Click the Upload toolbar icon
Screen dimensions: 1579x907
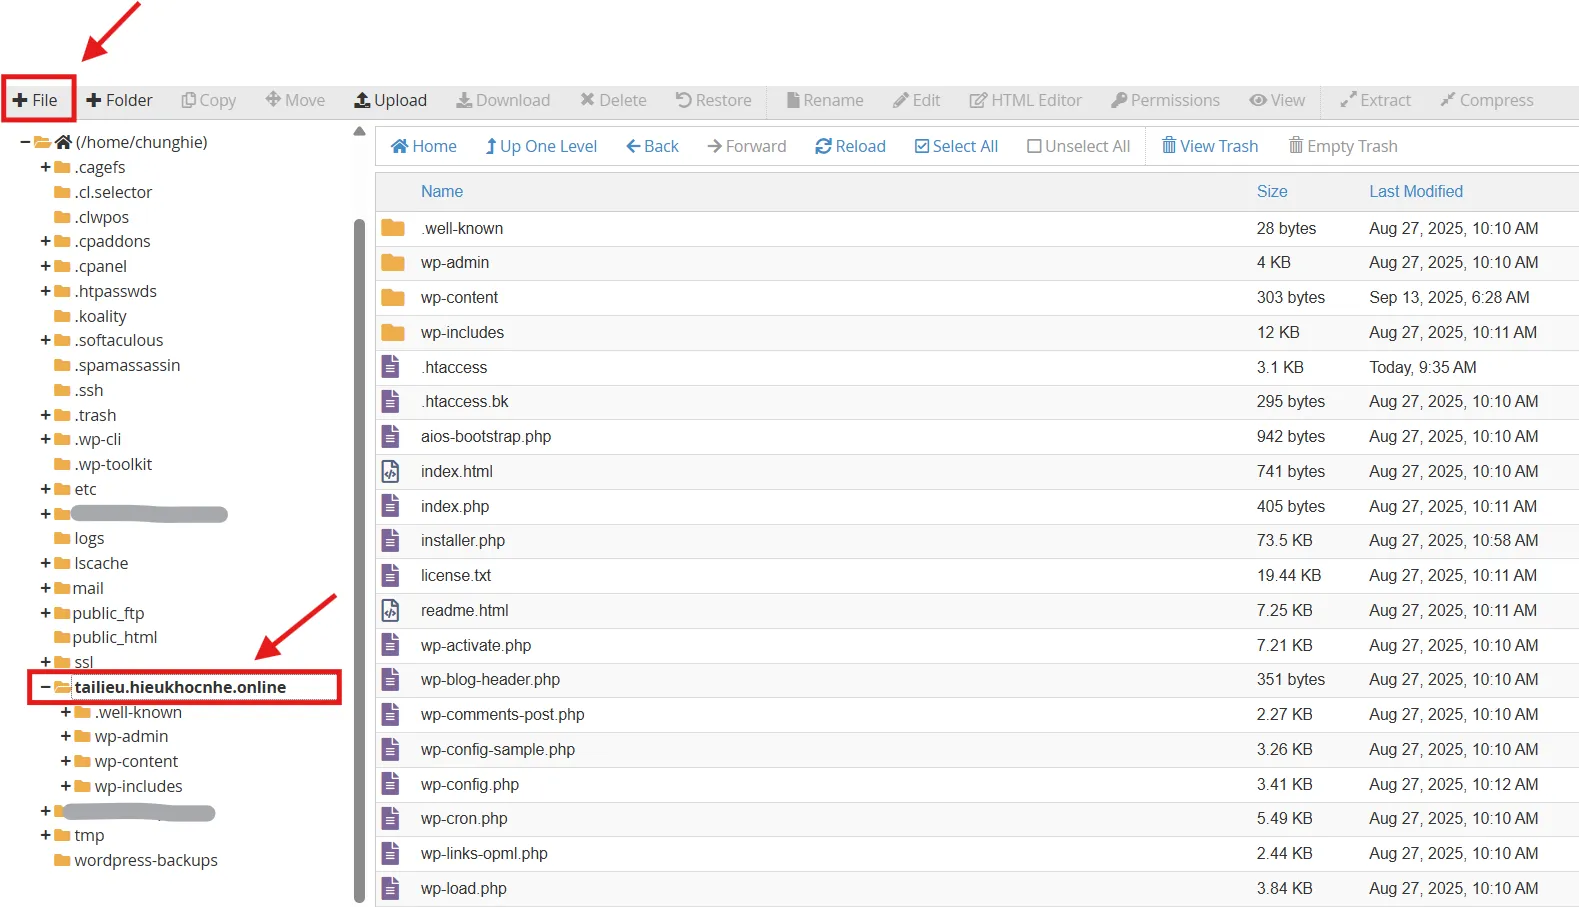362,100
